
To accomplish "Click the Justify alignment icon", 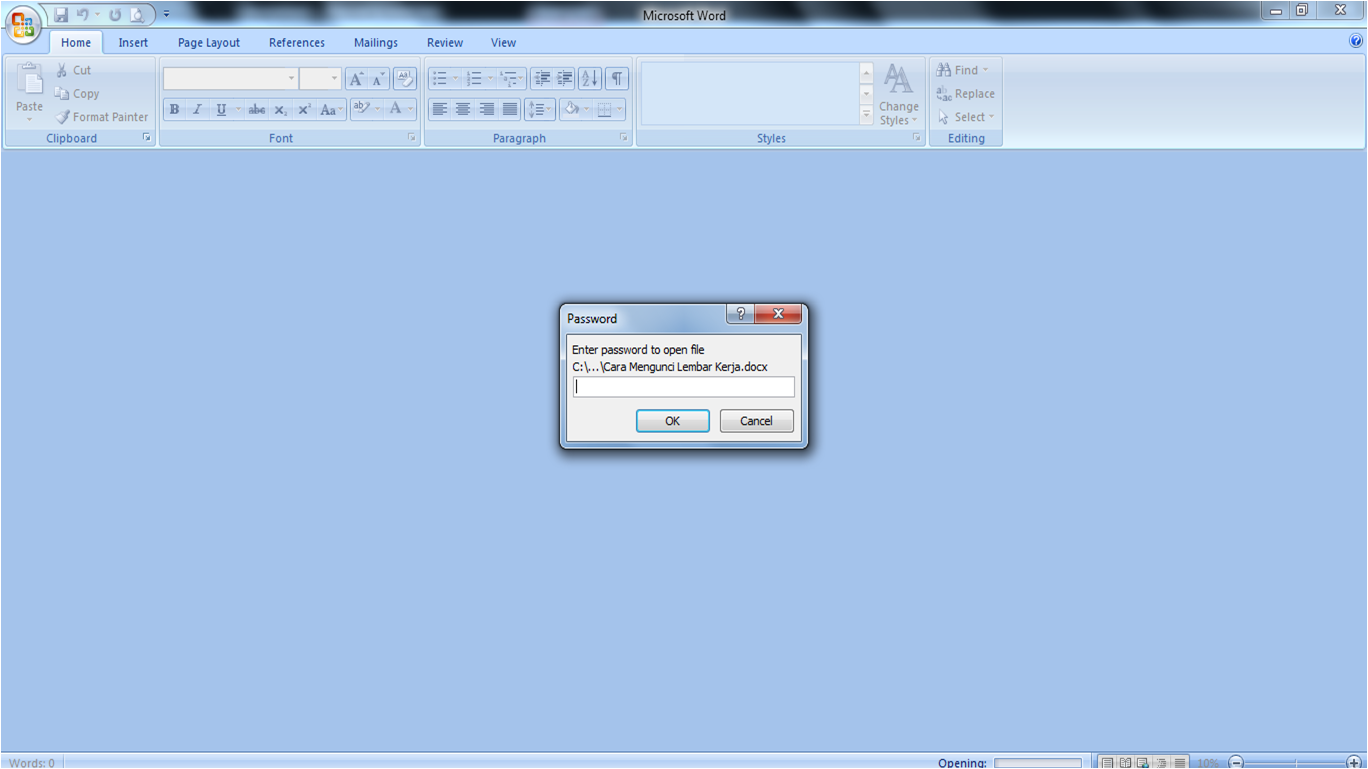I will pos(510,109).
